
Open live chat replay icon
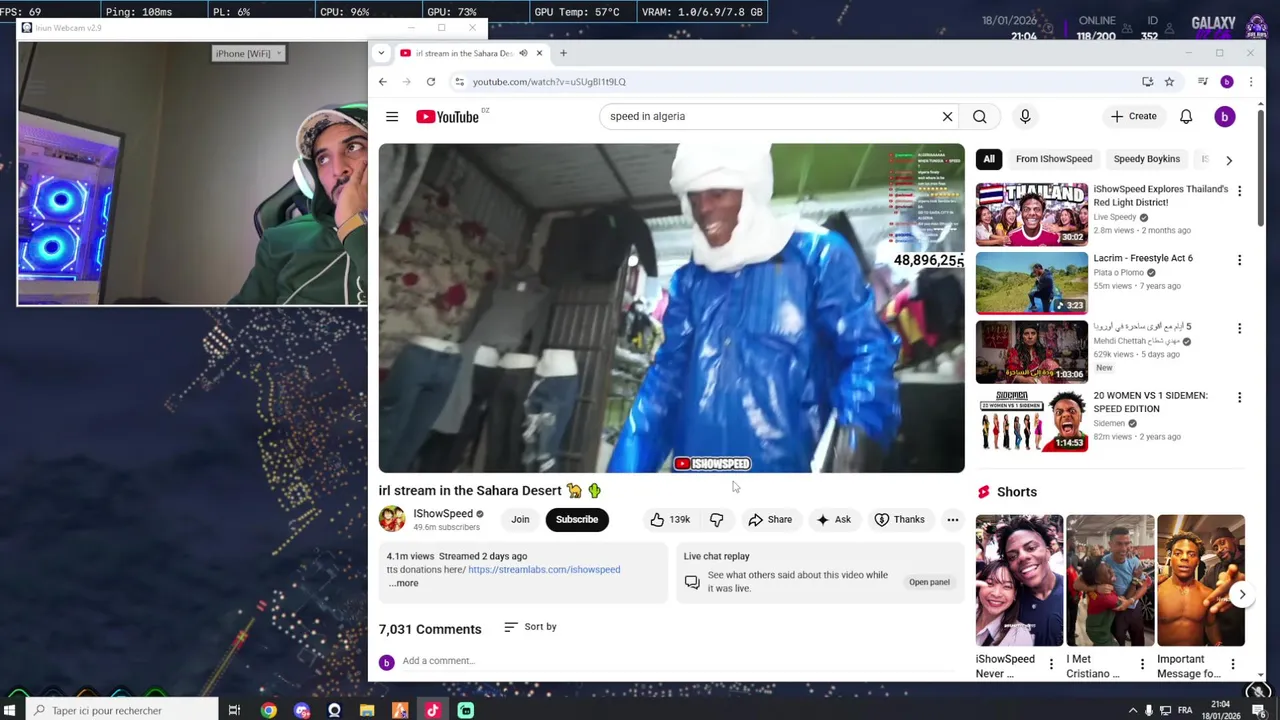coord(692,582)
